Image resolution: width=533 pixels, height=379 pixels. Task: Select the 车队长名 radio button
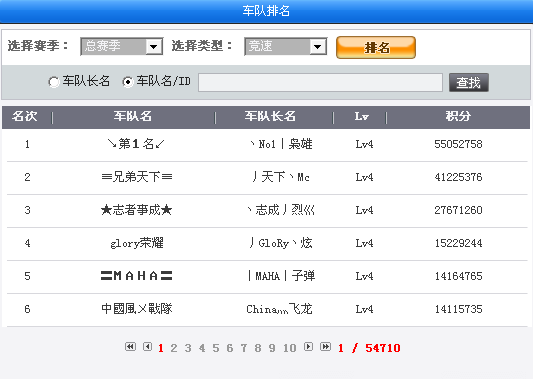pos(54,82)
